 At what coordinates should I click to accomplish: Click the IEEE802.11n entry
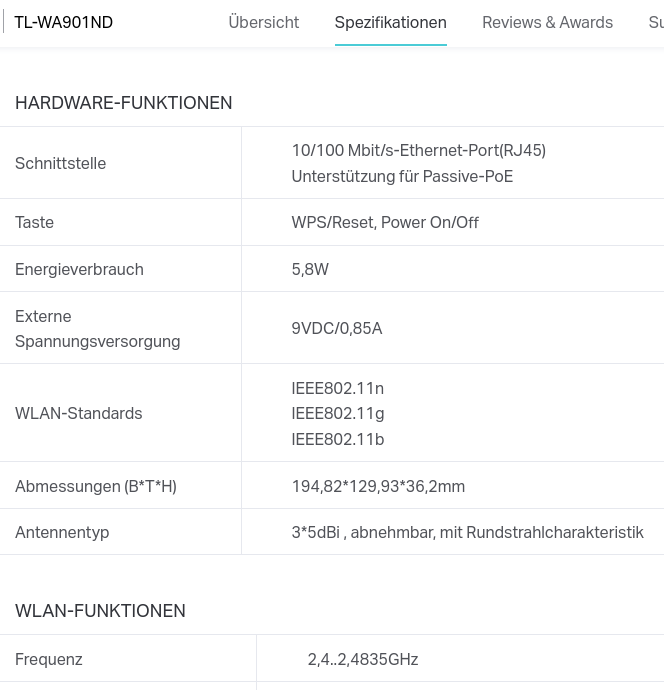pos(338,389)
